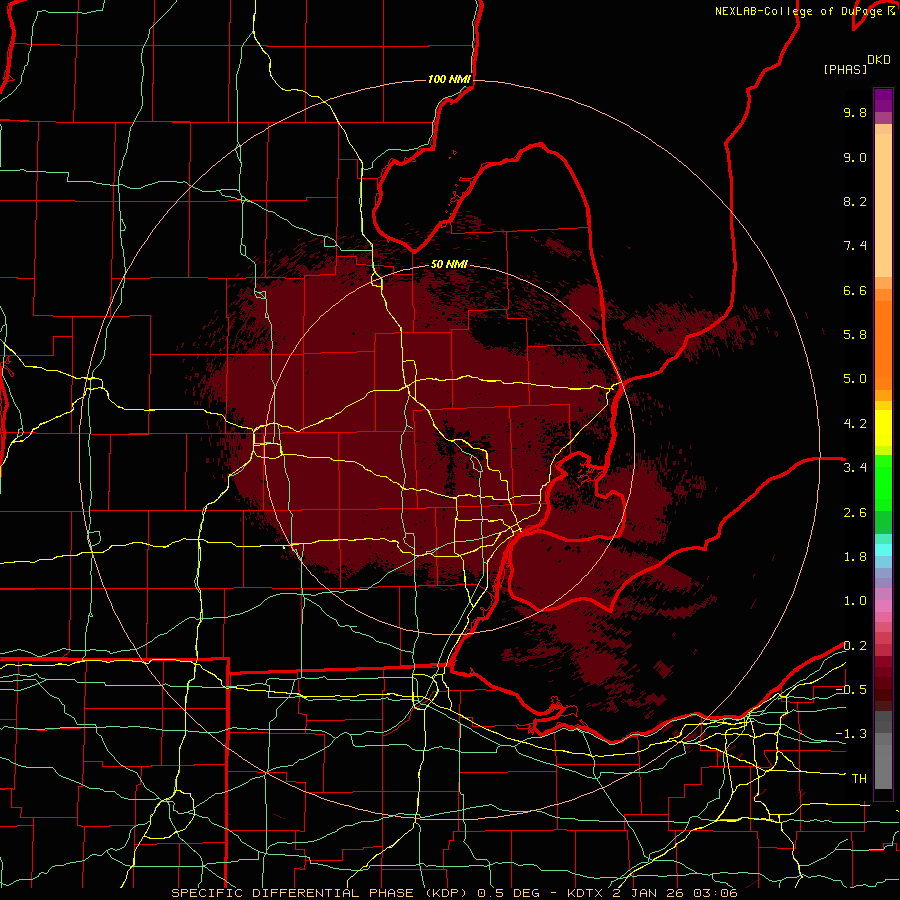Pick the cyan segment of the color bar
900x900 pixels.
[883, 550]
